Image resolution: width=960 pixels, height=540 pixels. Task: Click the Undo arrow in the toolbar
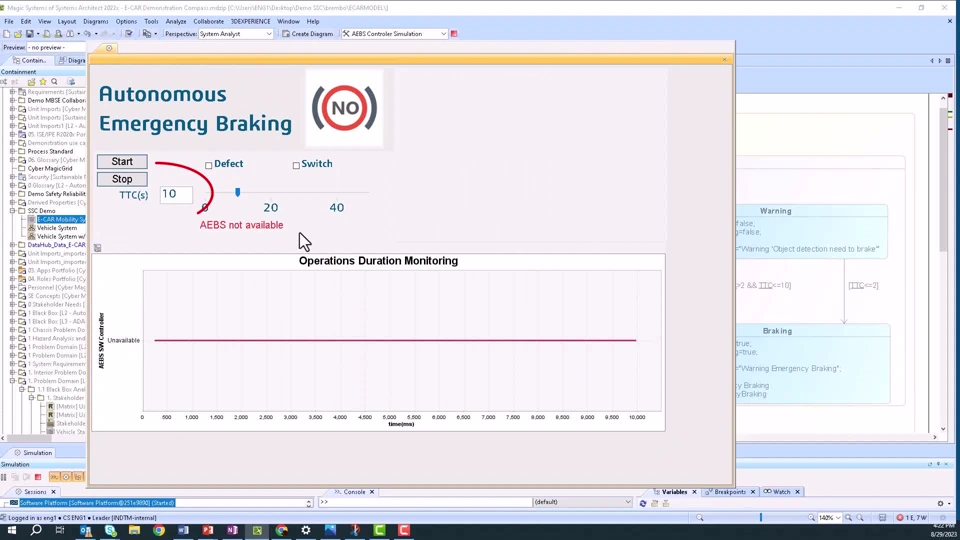pyautogui.click(x=87, y=34)
